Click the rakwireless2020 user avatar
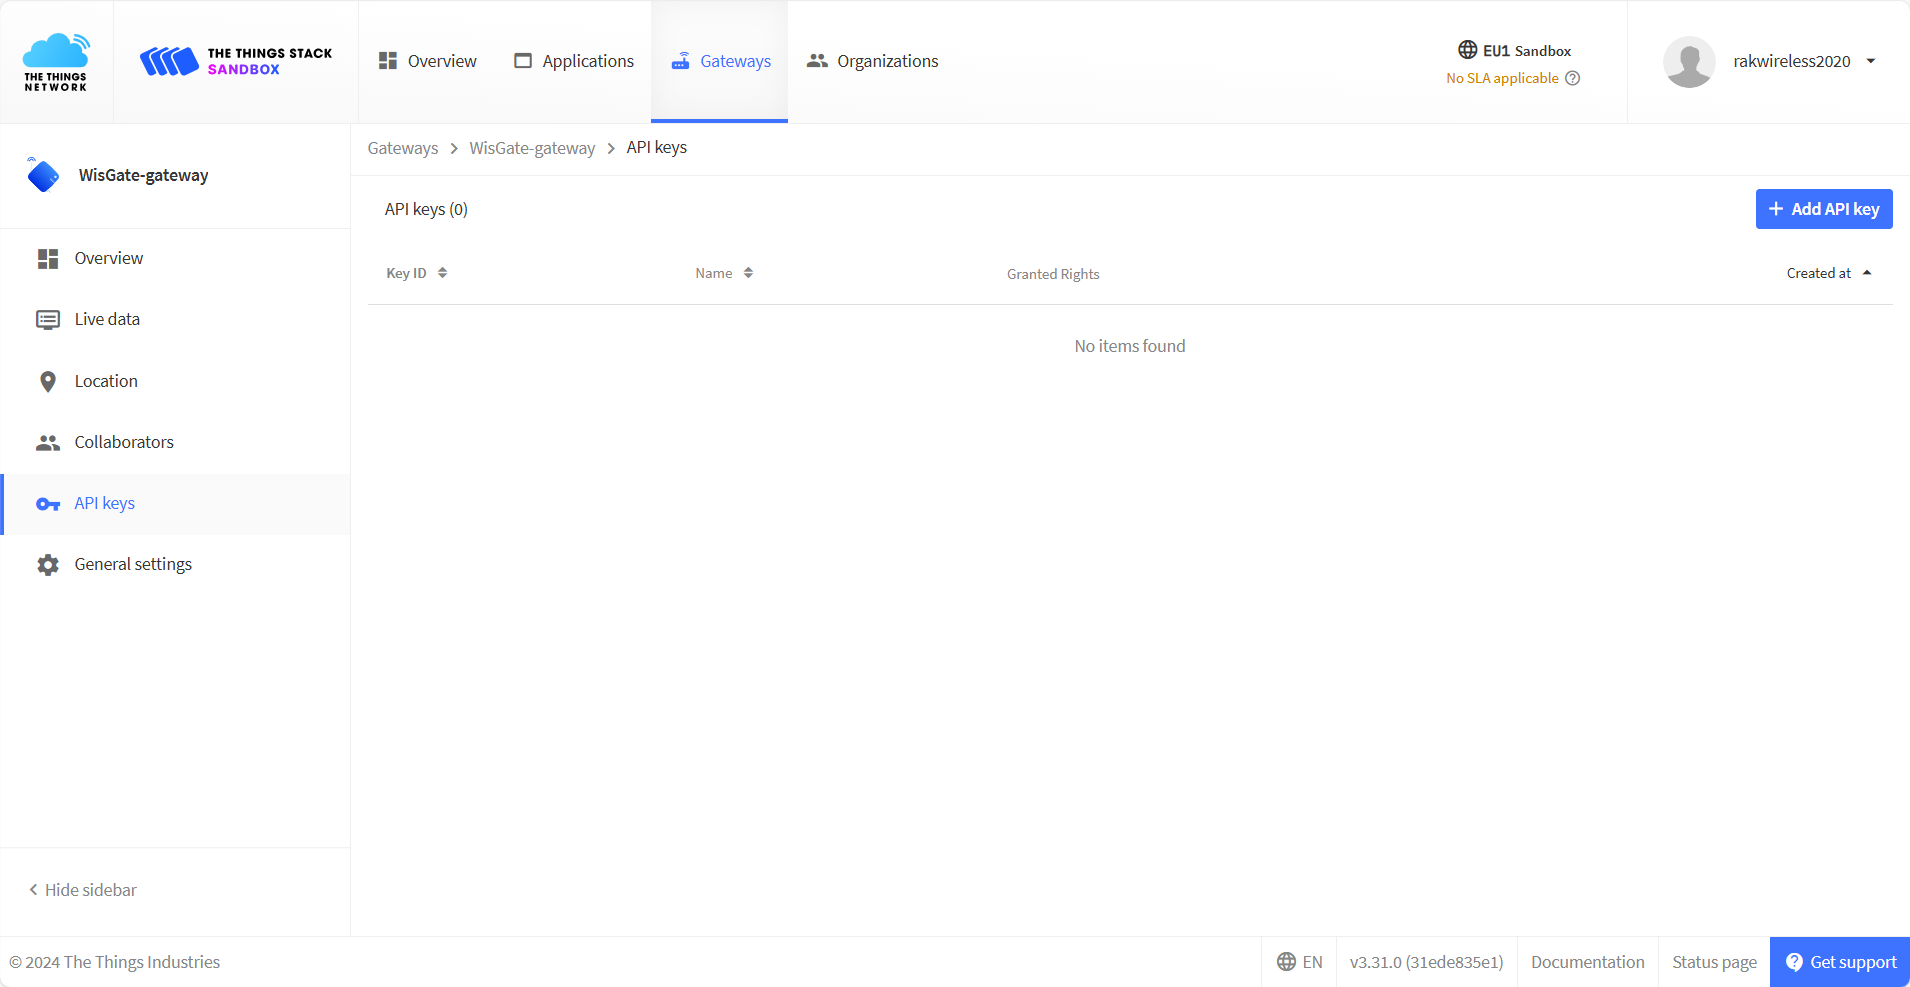 pyautogui.click(x=1689, y=62)
